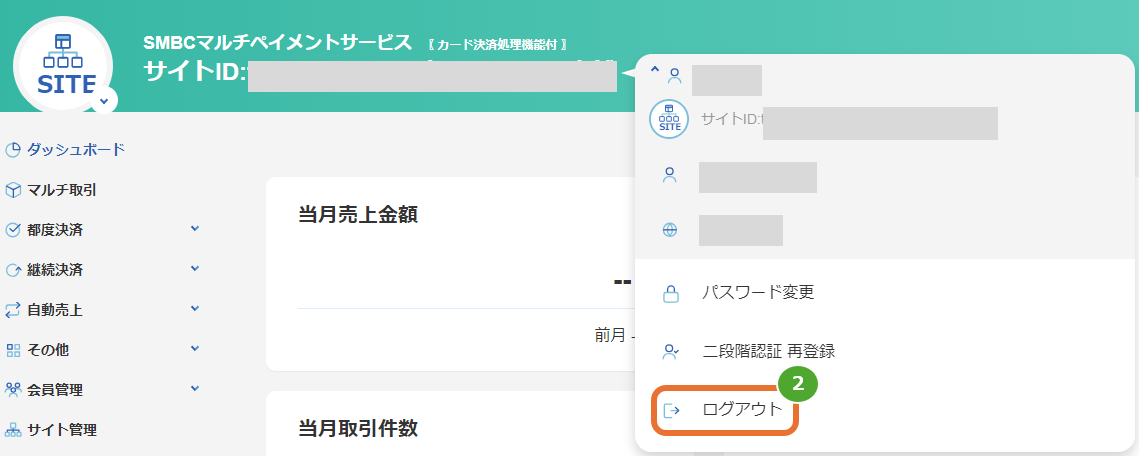Choose 二段階認証 再登録 from the user menu
Screen dimensions: 1140x456
coord(769,351)
